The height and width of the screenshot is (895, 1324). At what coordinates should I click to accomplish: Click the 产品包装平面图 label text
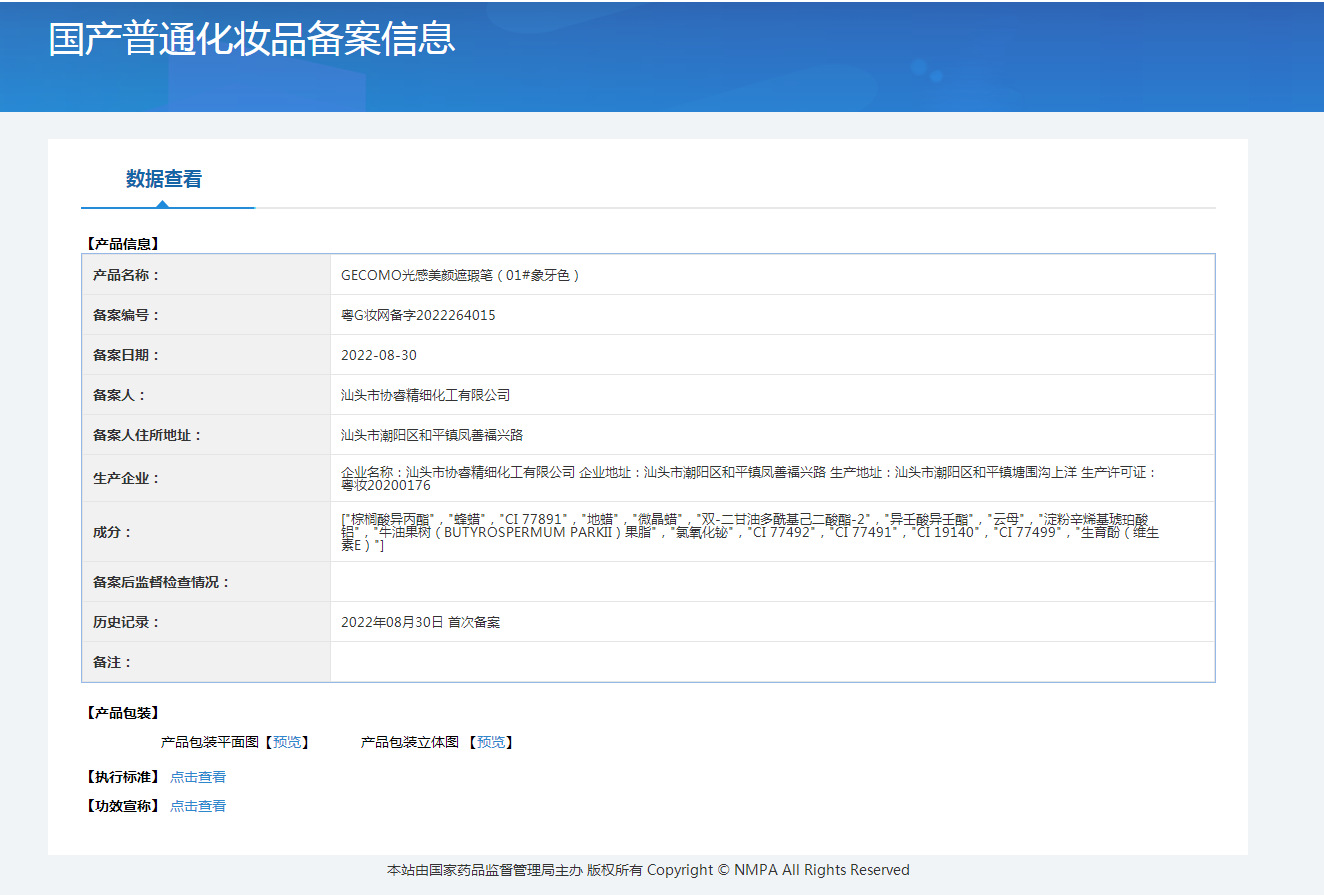[x=210, y=742]
